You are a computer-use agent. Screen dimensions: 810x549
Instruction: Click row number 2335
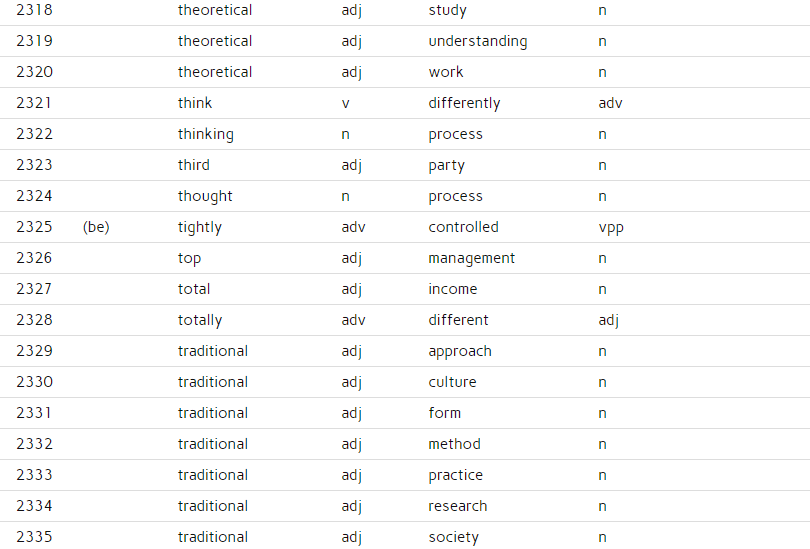[34, 537]
